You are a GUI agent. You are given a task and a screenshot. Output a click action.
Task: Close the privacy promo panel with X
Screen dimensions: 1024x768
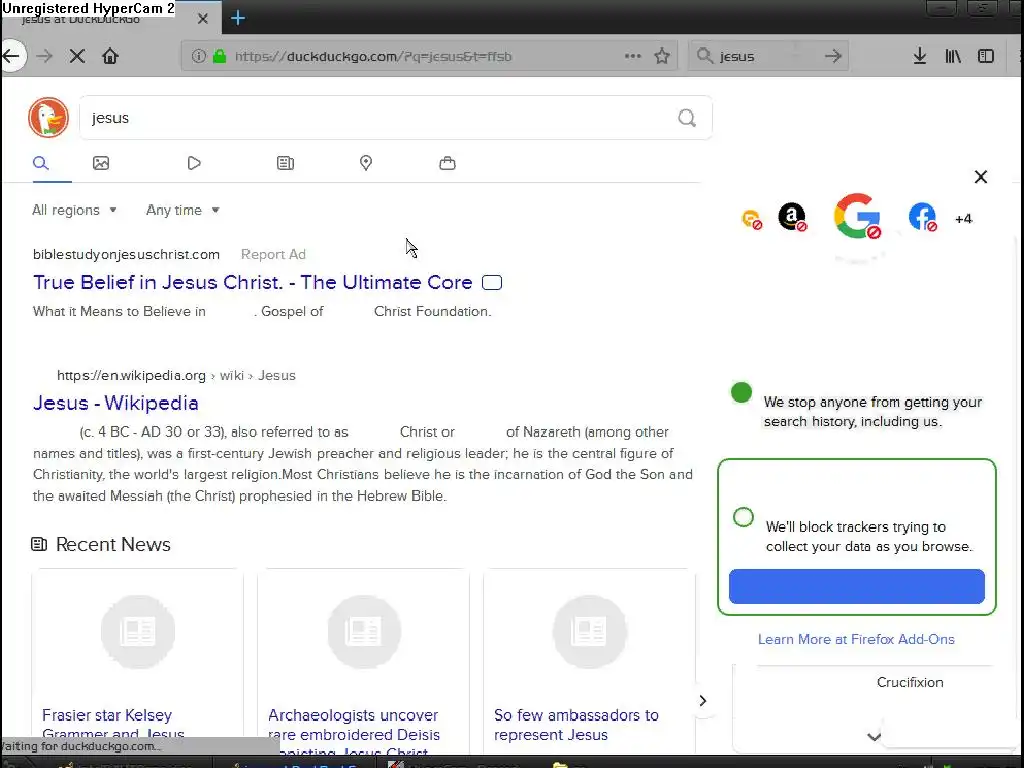980,177
